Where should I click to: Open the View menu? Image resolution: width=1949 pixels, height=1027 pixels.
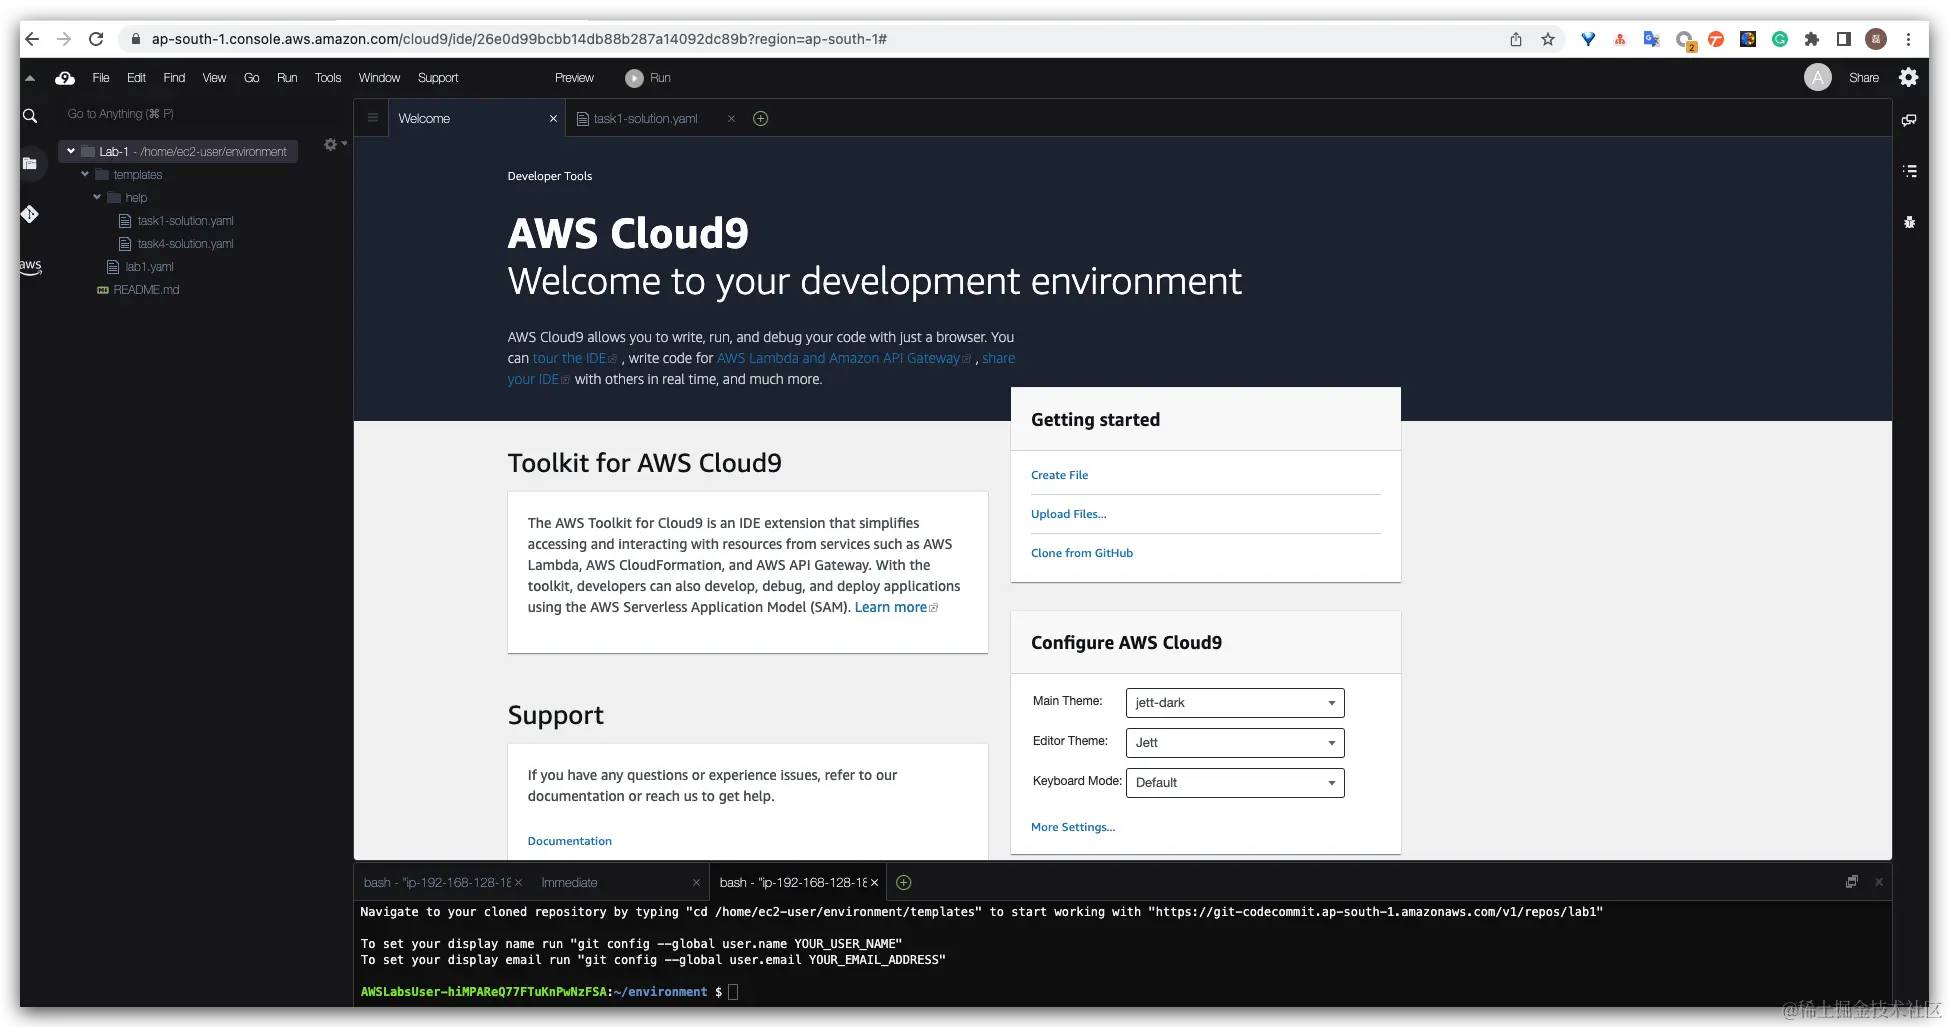pyautogui.click(x=214, y=78)
